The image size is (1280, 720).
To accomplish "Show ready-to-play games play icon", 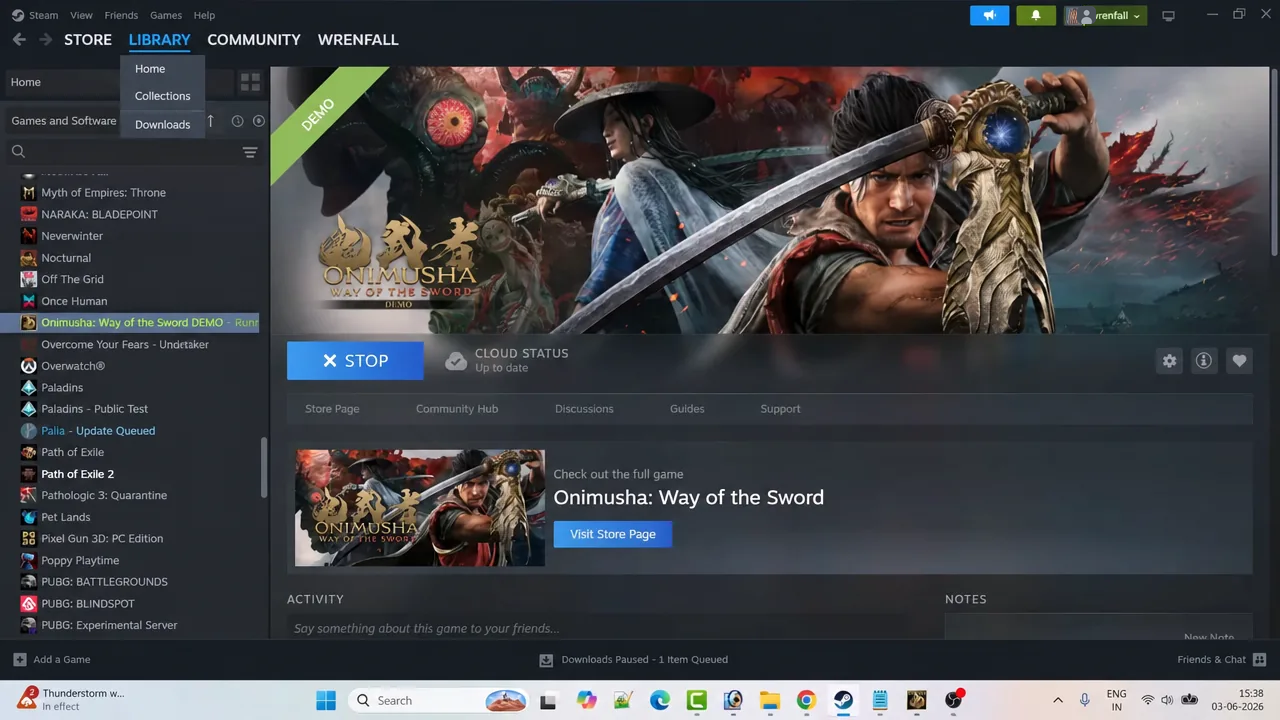I will tap(259, 121).
